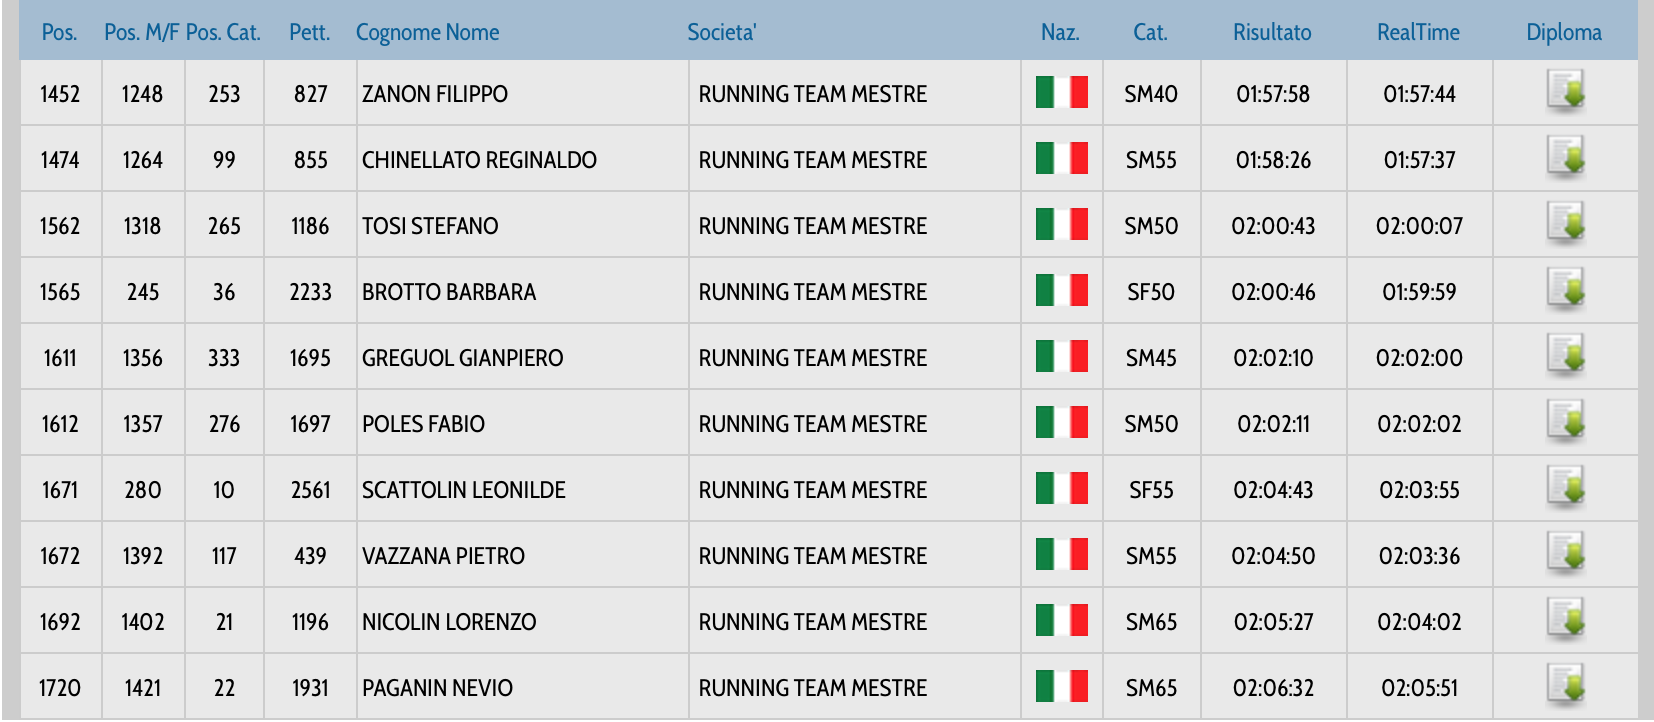Download diploma for Zanon Filippo
The height and width of the screenshot is (722, 1654).
(x=1565, y=91)
